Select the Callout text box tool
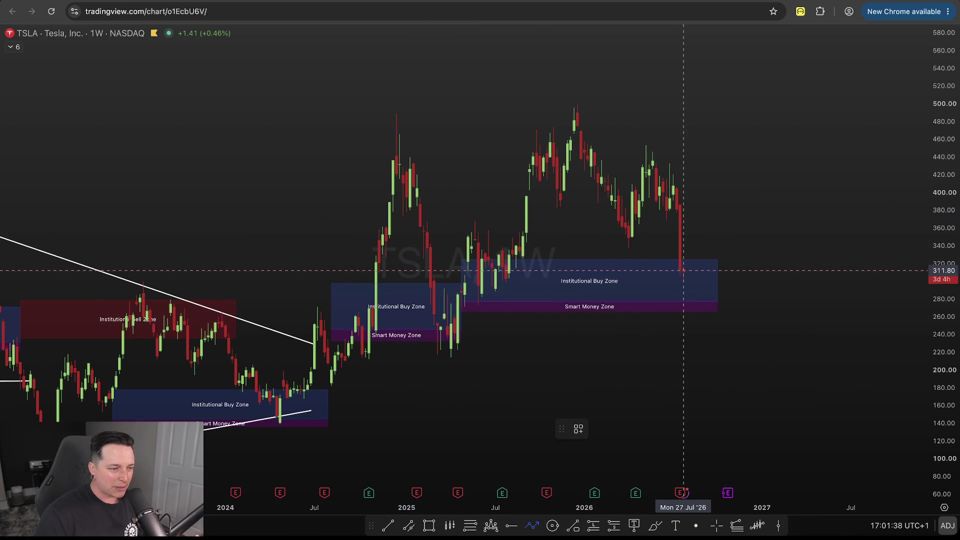The width and height of the screenshot is (960, 540). pyautogui.click(x=634, y=525)
